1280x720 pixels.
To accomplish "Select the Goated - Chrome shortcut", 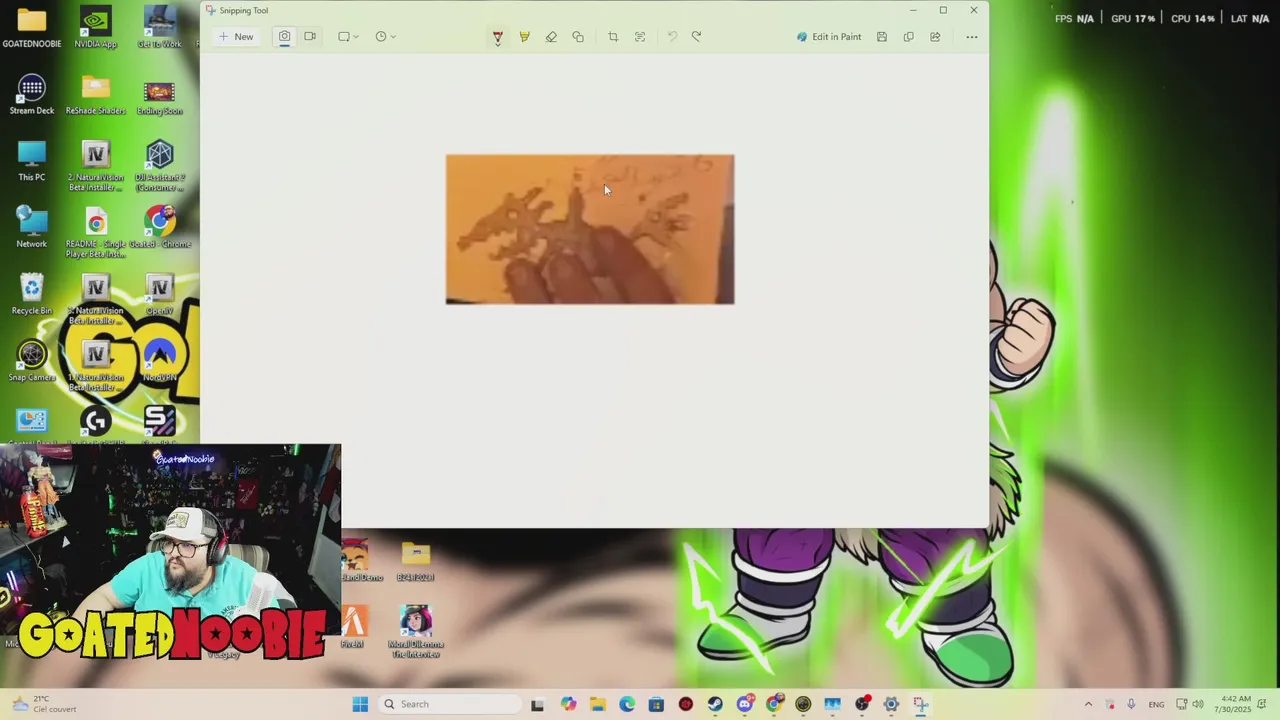I will [160, 228].
